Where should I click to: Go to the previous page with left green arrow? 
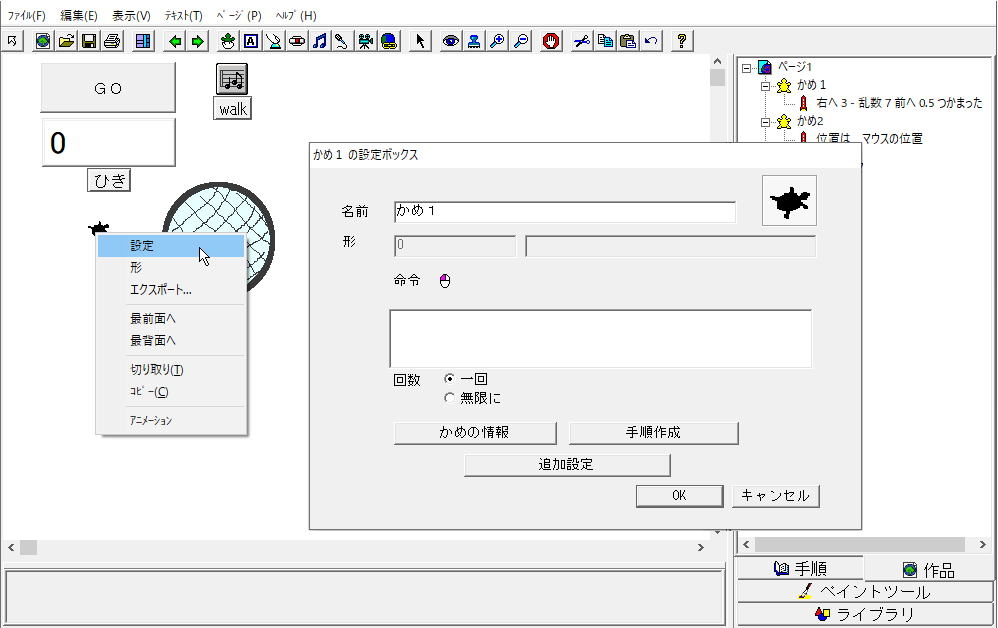pos(175,41)
